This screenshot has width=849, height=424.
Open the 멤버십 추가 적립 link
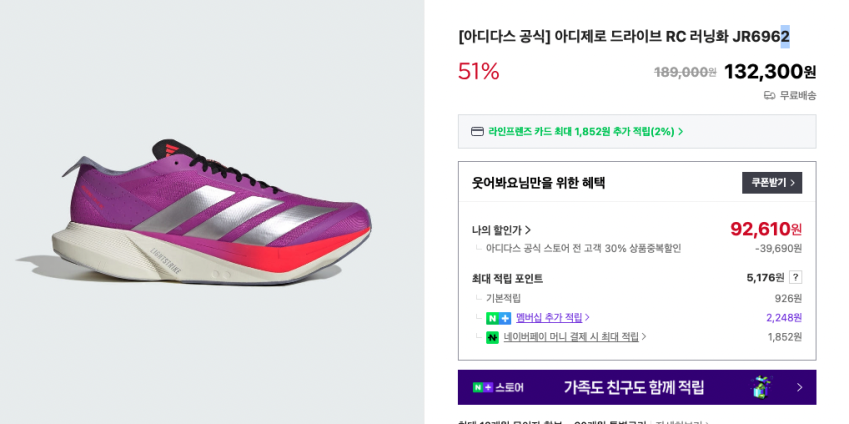tap(551, 318)
